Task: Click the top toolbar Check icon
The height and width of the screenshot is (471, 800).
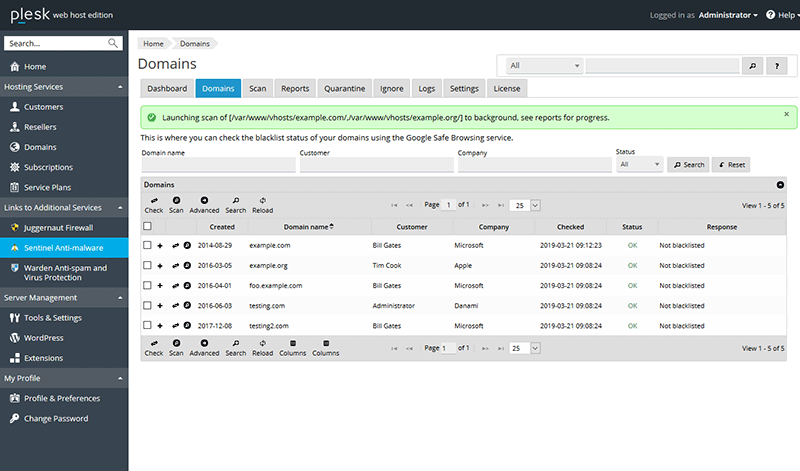Action: (154, 201)
